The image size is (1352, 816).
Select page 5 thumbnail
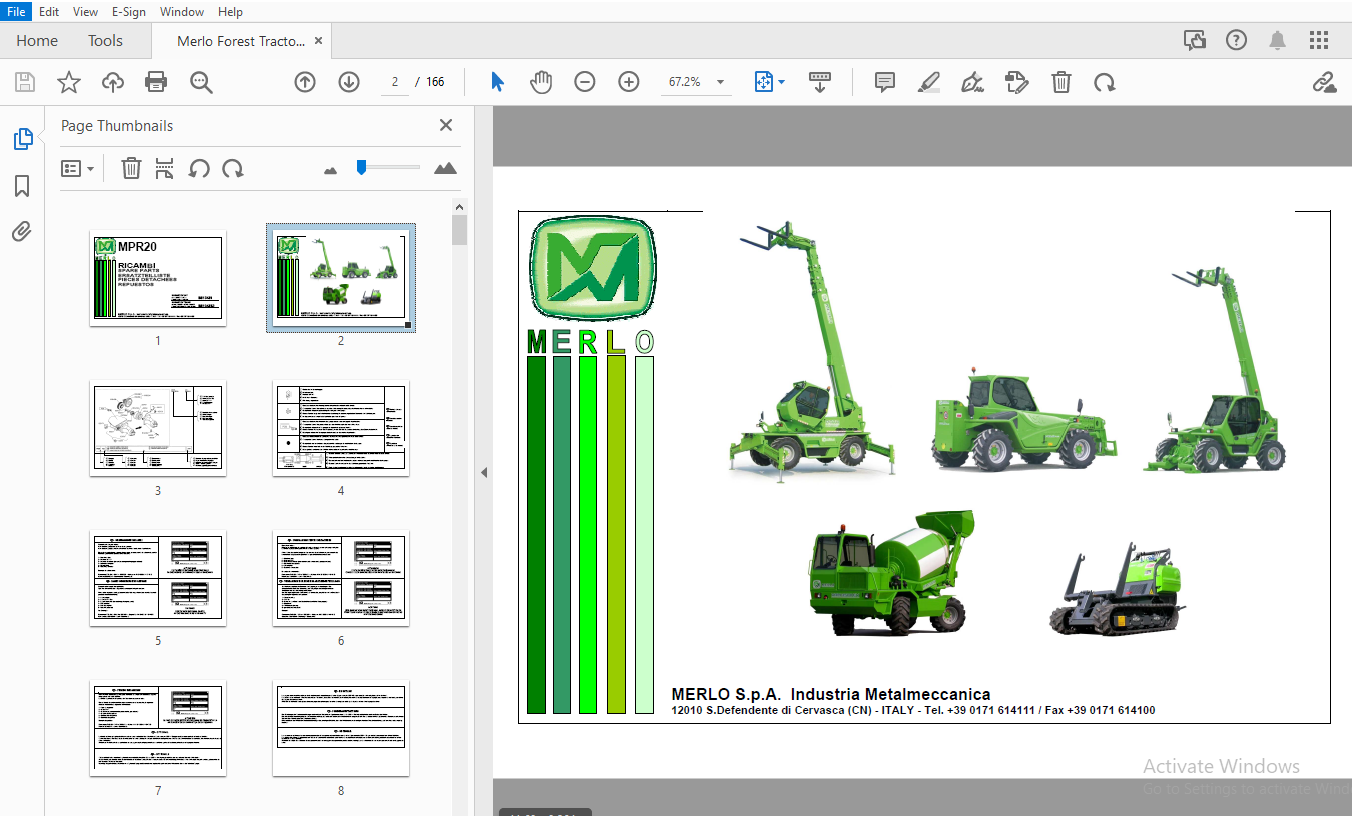click(x=158, y=578)
